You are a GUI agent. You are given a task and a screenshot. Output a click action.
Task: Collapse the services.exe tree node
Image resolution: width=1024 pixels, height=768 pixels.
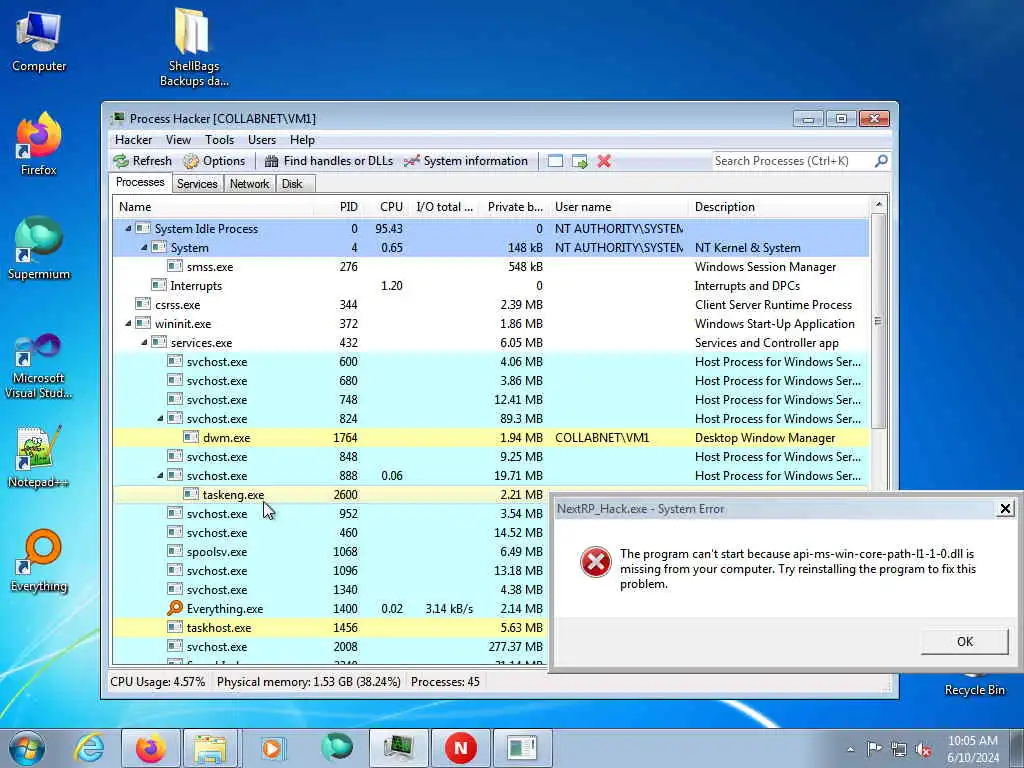(144, 342)
